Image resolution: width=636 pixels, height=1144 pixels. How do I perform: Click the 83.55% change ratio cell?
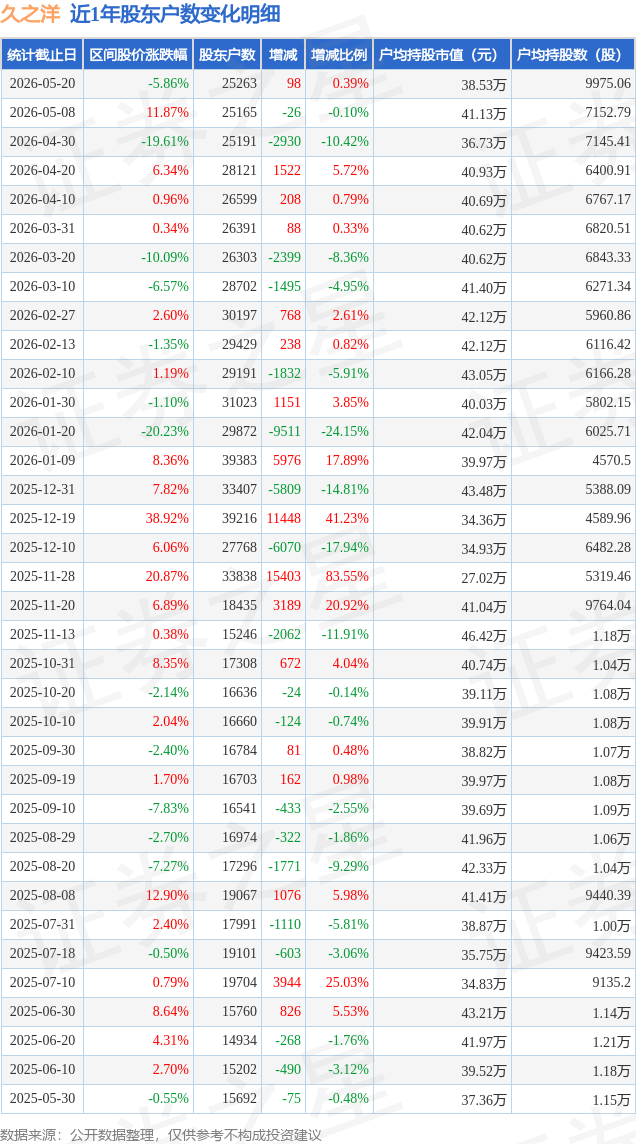pyautogui.click(x=345, y=576)
